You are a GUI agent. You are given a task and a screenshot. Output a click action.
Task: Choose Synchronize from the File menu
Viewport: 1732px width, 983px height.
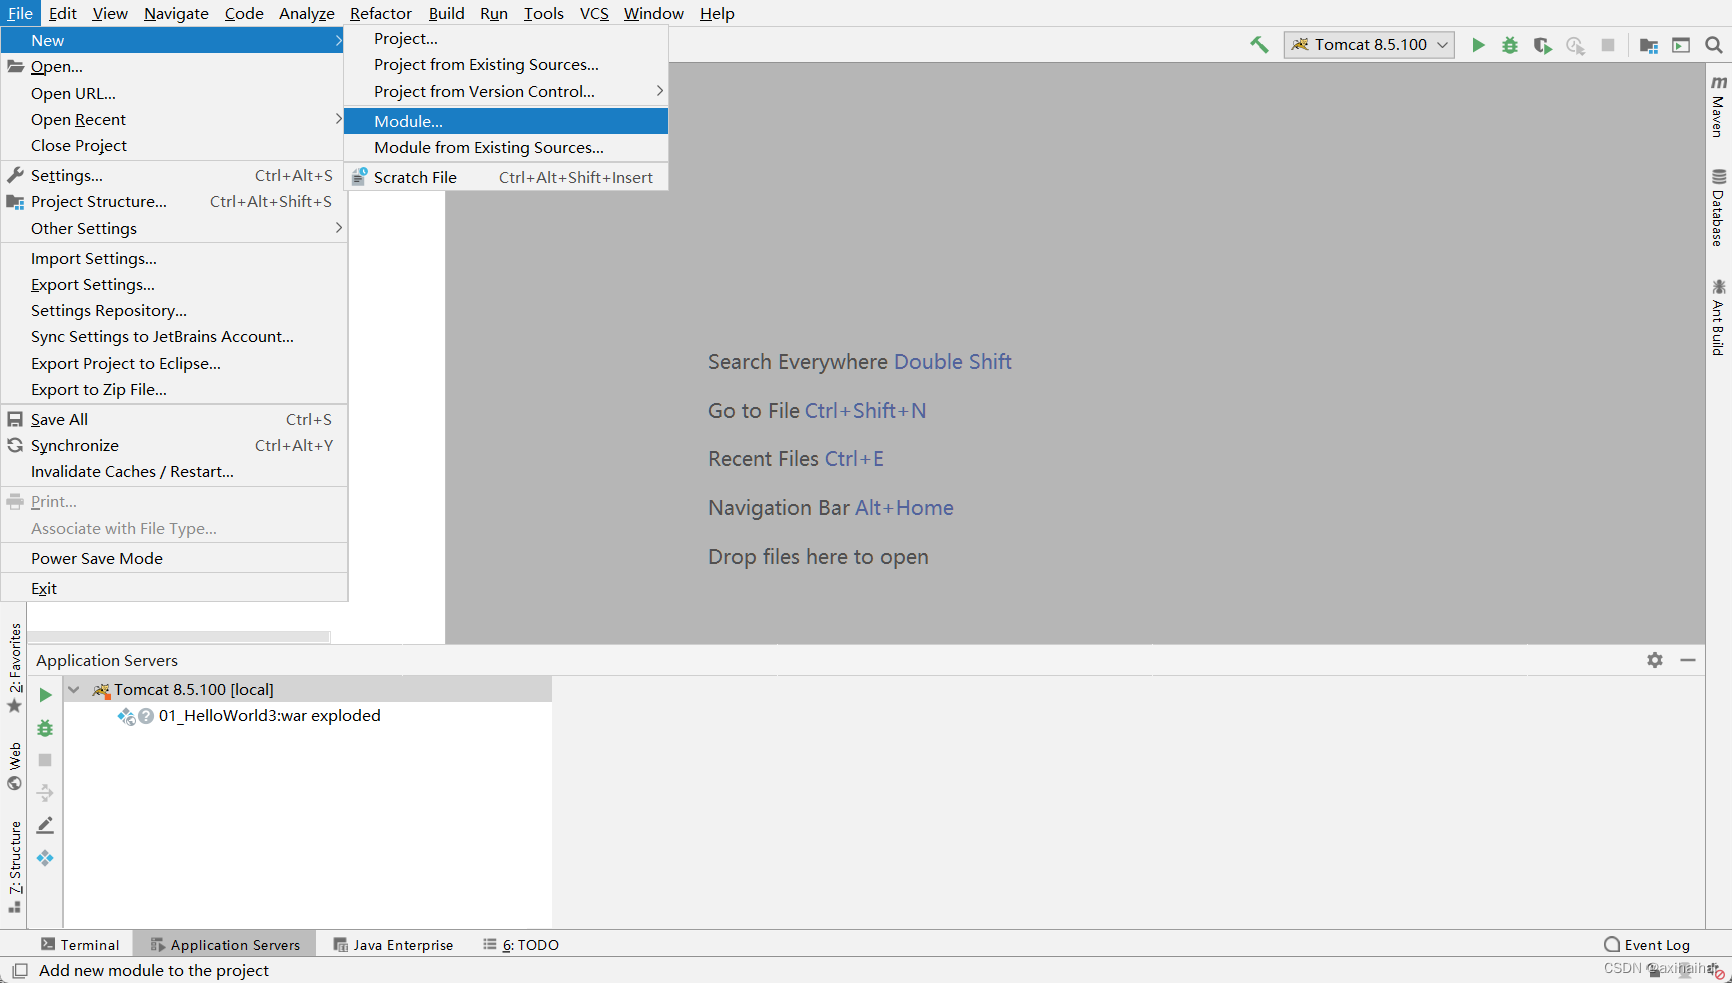coord(174,445)
